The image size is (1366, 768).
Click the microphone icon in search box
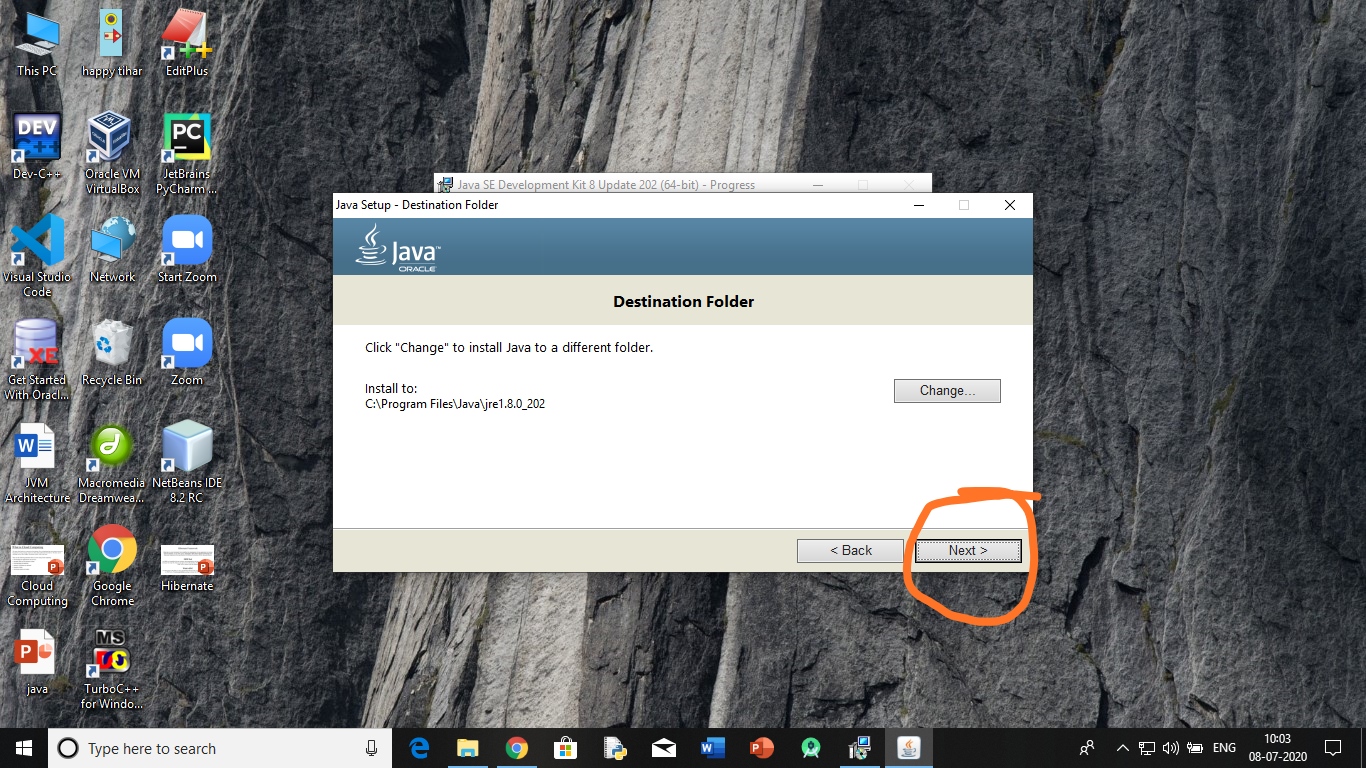(x=372, y=748)
